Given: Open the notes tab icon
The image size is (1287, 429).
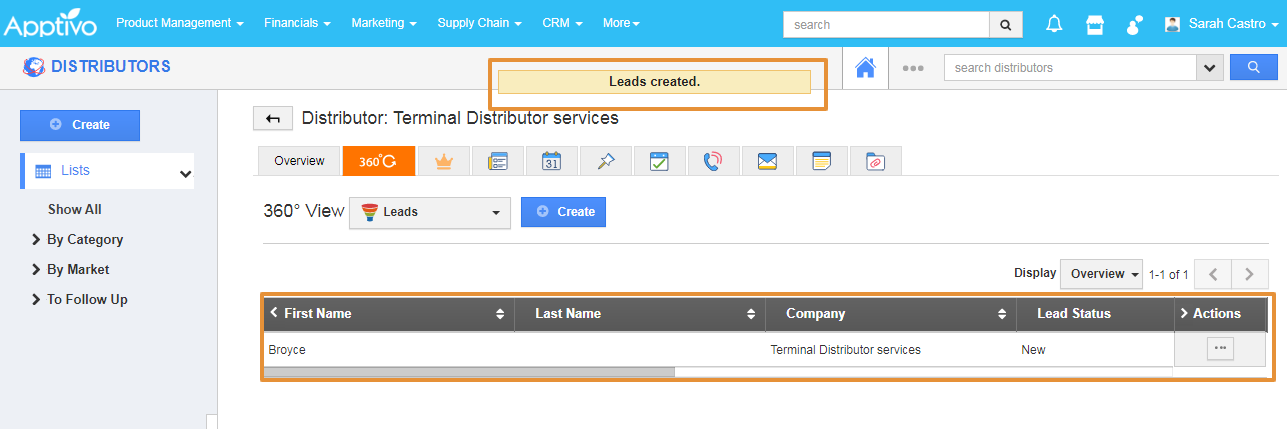Looking at the screenshot, I should [x=821, y=161].
